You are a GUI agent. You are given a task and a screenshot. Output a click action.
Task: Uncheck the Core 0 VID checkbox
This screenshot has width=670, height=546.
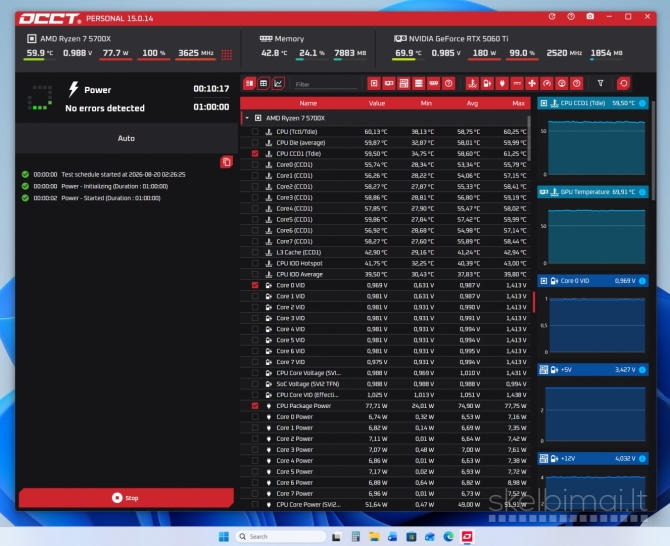(x=255, y=285)
